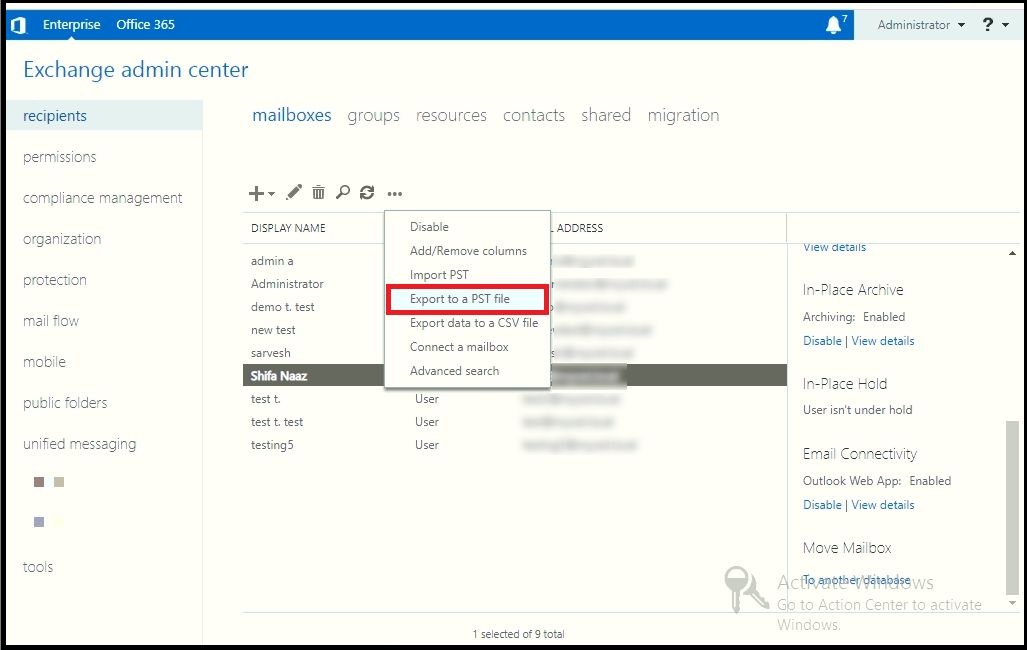
Task: Choose Export to a PST file
Action: pyautogui.click(x=467, y=299)
